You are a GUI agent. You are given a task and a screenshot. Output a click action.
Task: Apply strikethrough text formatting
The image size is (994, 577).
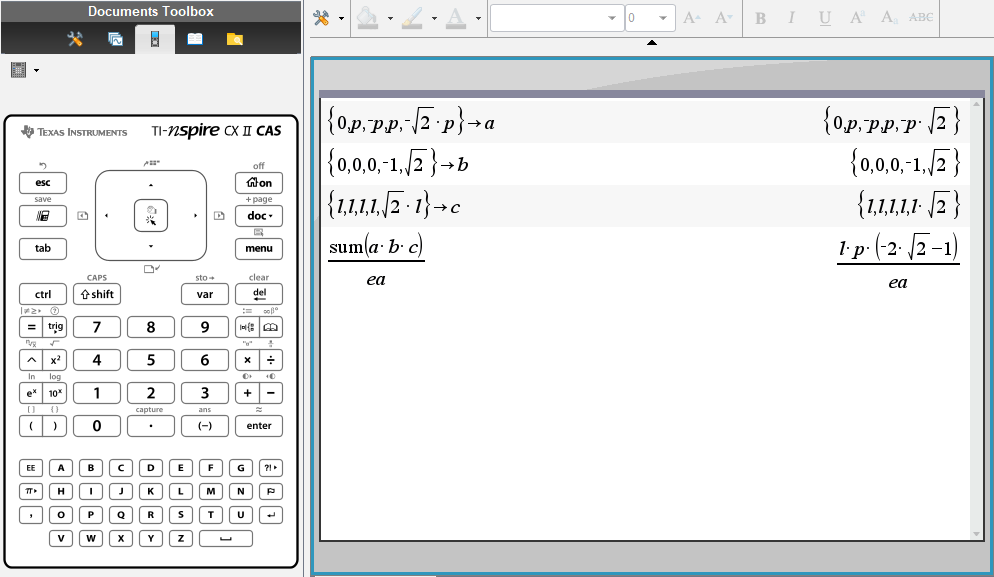pyautogui.click(x=921, y=18)
